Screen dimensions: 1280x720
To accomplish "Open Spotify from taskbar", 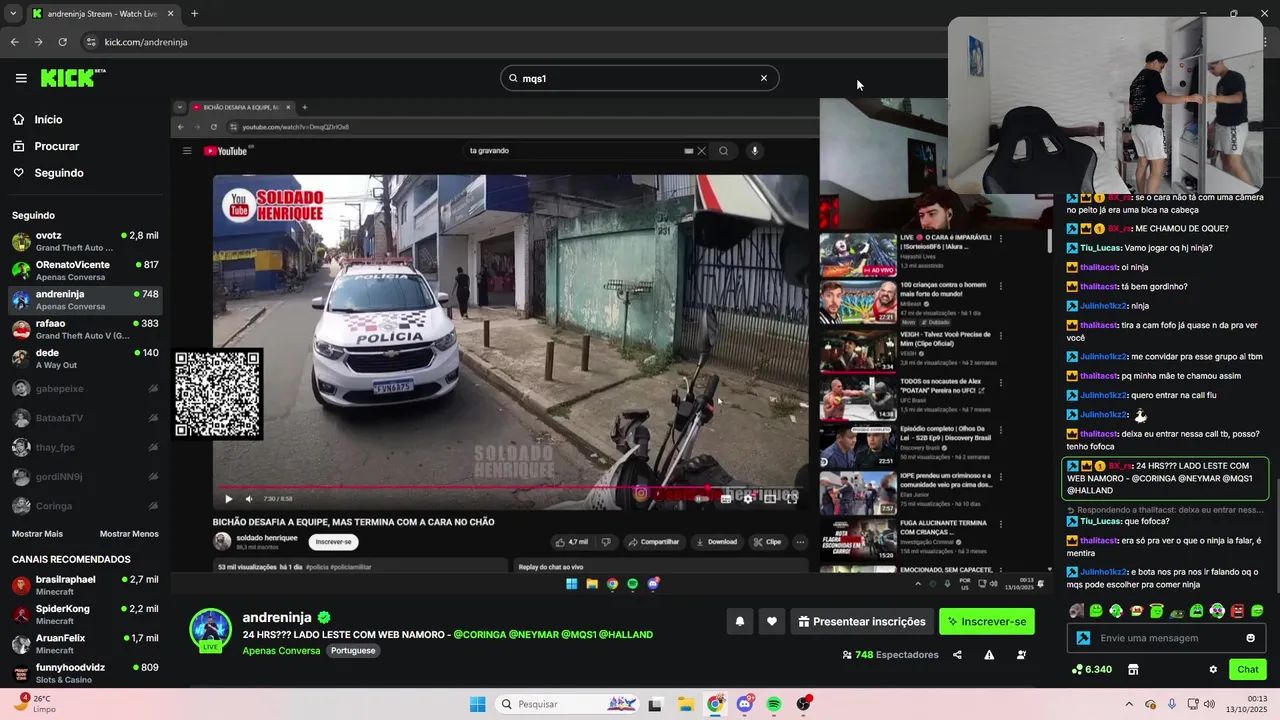I will [x=774, y=704].
